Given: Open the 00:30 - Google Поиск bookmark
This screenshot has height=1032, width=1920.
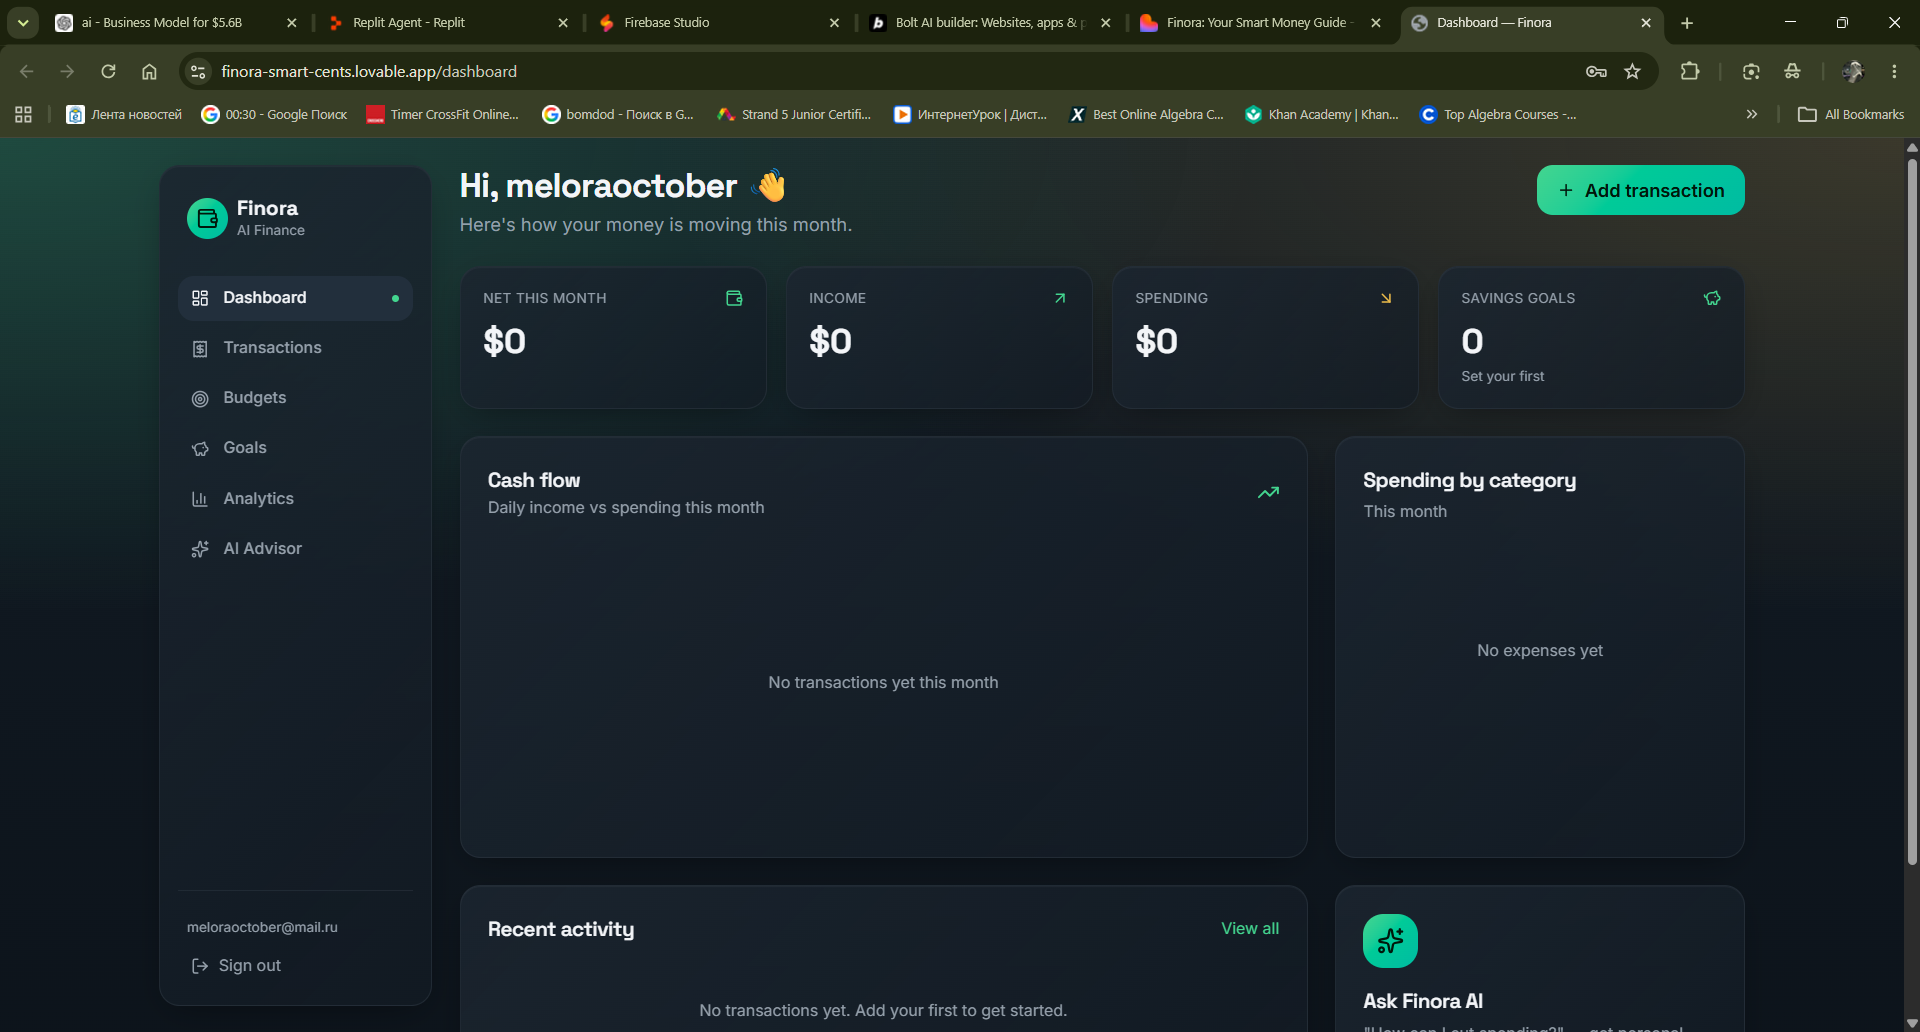Looking at the screenshot, I should pos(274,114).
